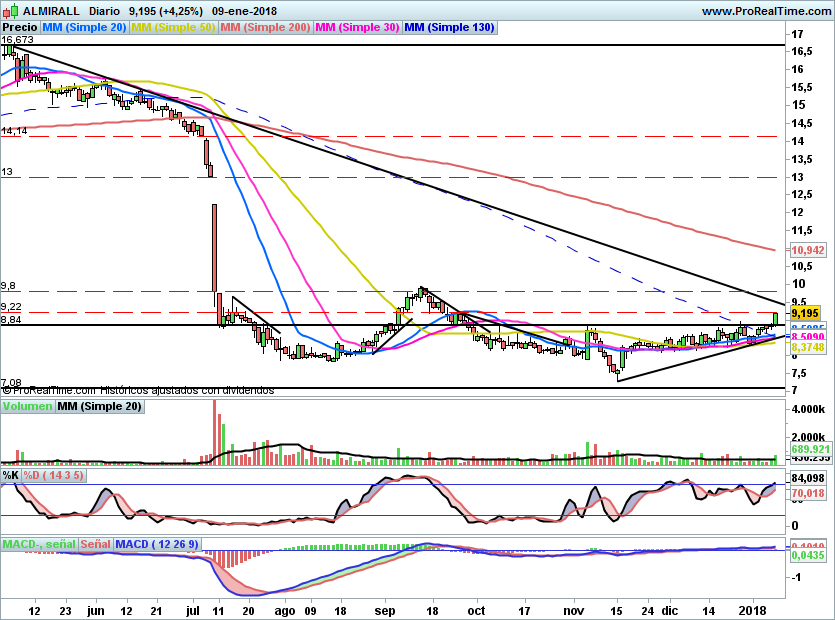Open the MACD (12 26 9) label
This screenshot has width=835, height=620.
click(x=156, y=544)
